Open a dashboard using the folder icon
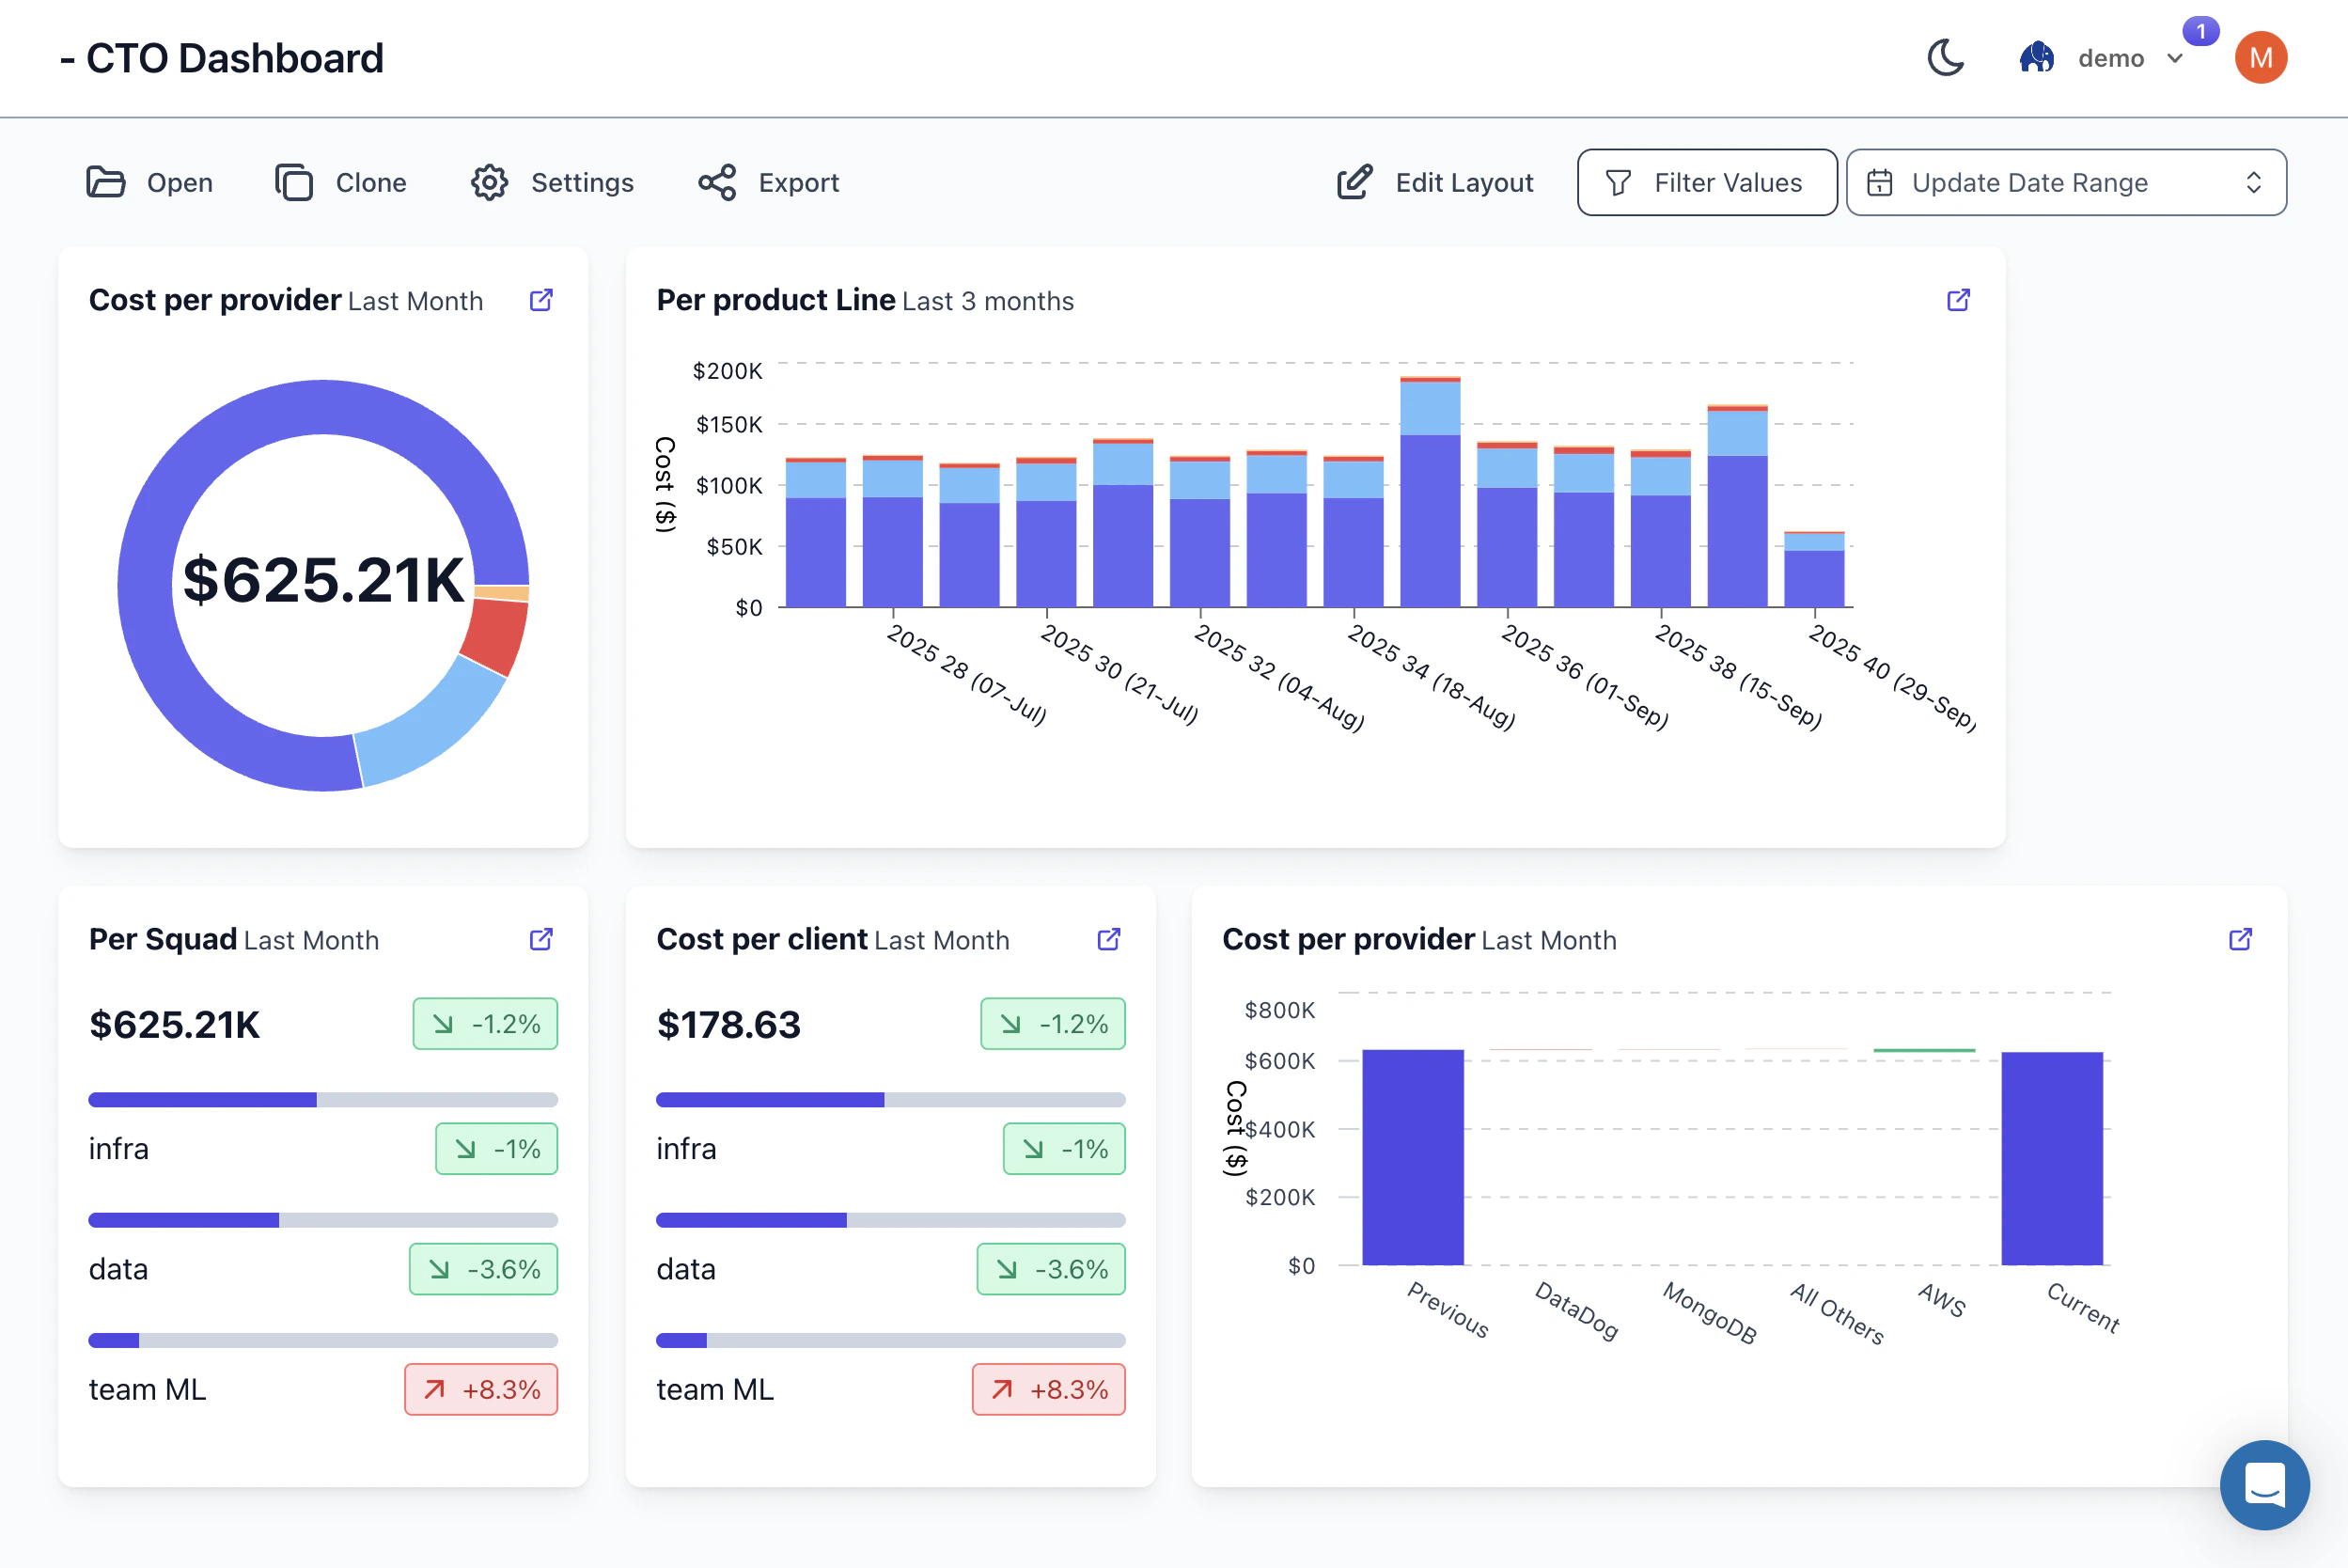 (x=106, y=182)
